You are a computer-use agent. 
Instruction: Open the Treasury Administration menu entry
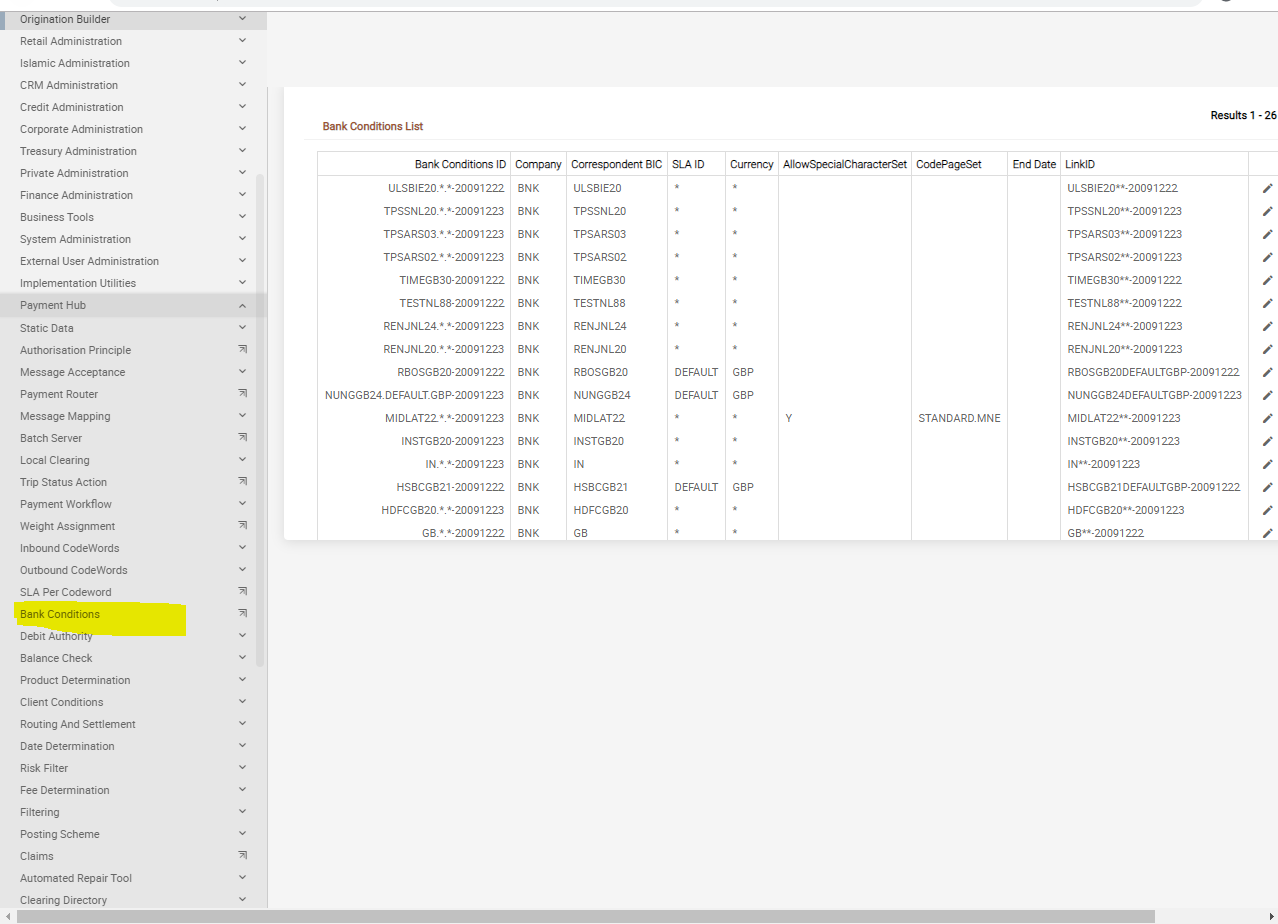pyautogui.click(x=78, y=151)
